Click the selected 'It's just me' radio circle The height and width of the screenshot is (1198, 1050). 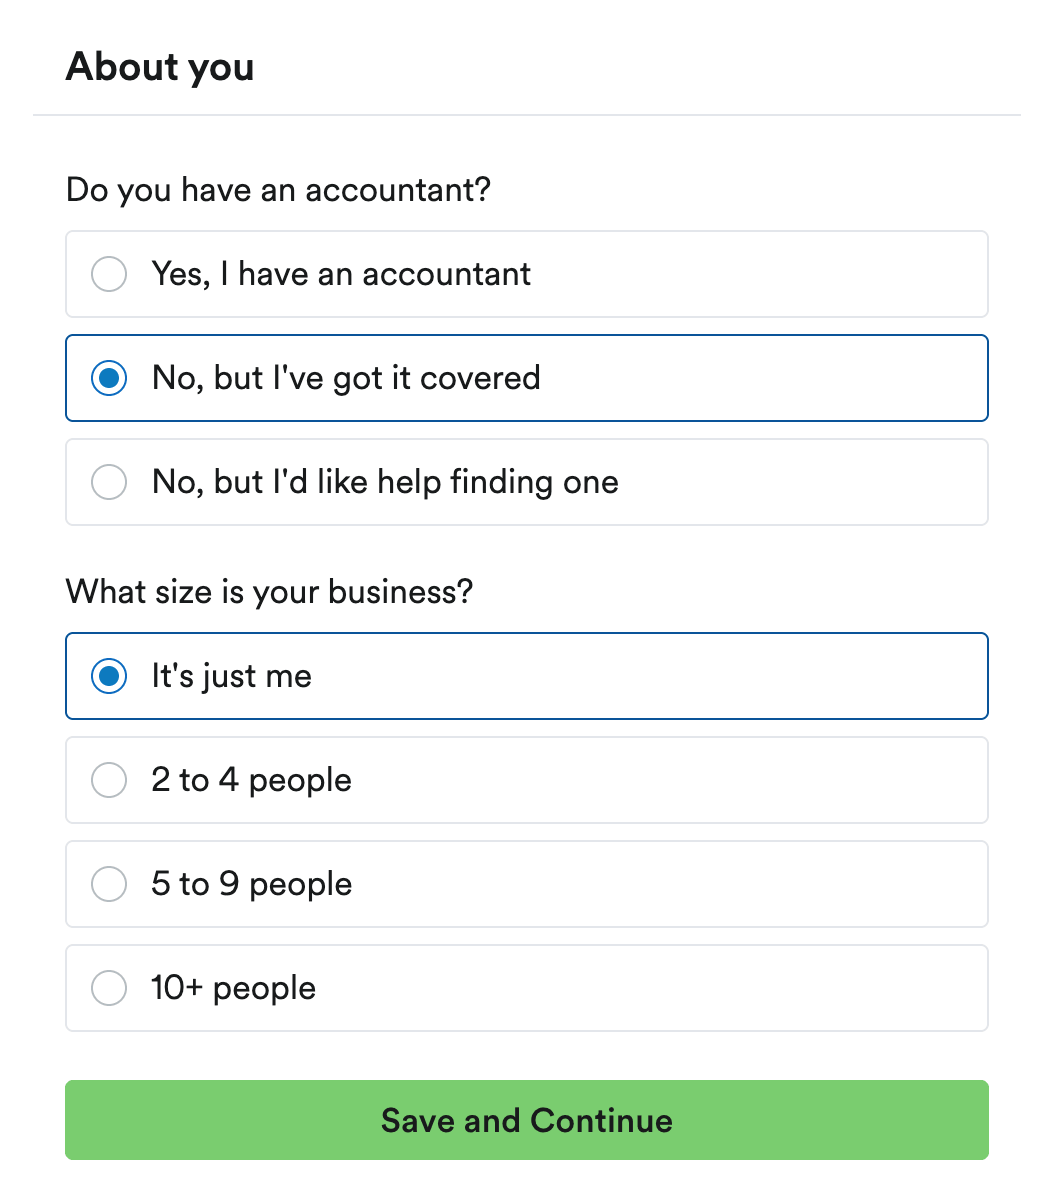(x=109, y=676)
